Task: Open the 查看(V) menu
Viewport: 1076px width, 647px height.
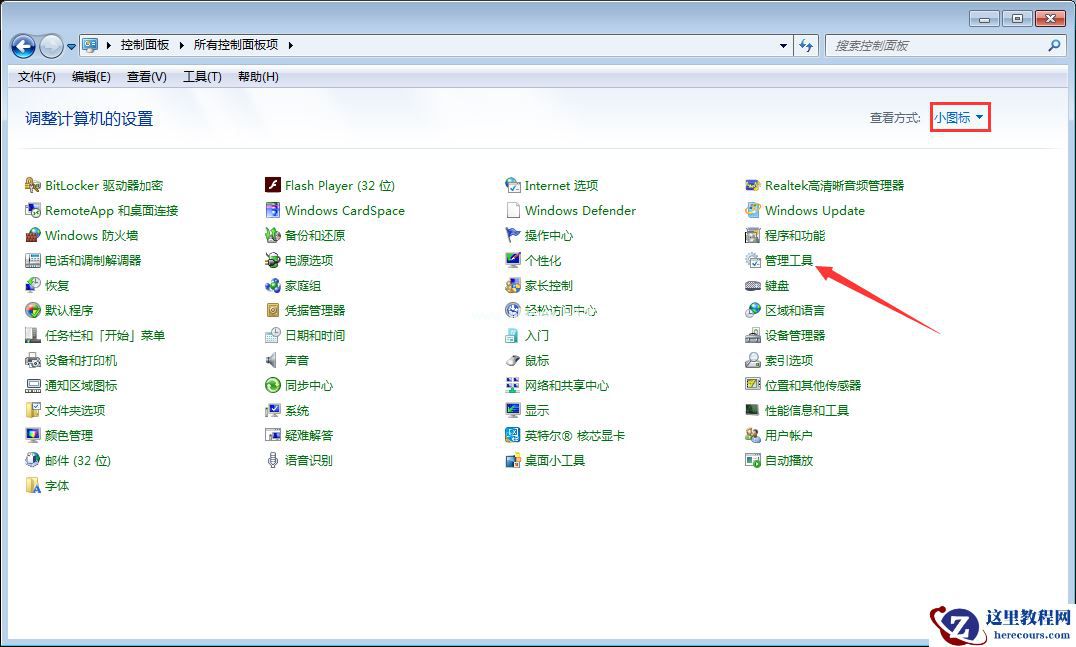Action: [145, 77]
